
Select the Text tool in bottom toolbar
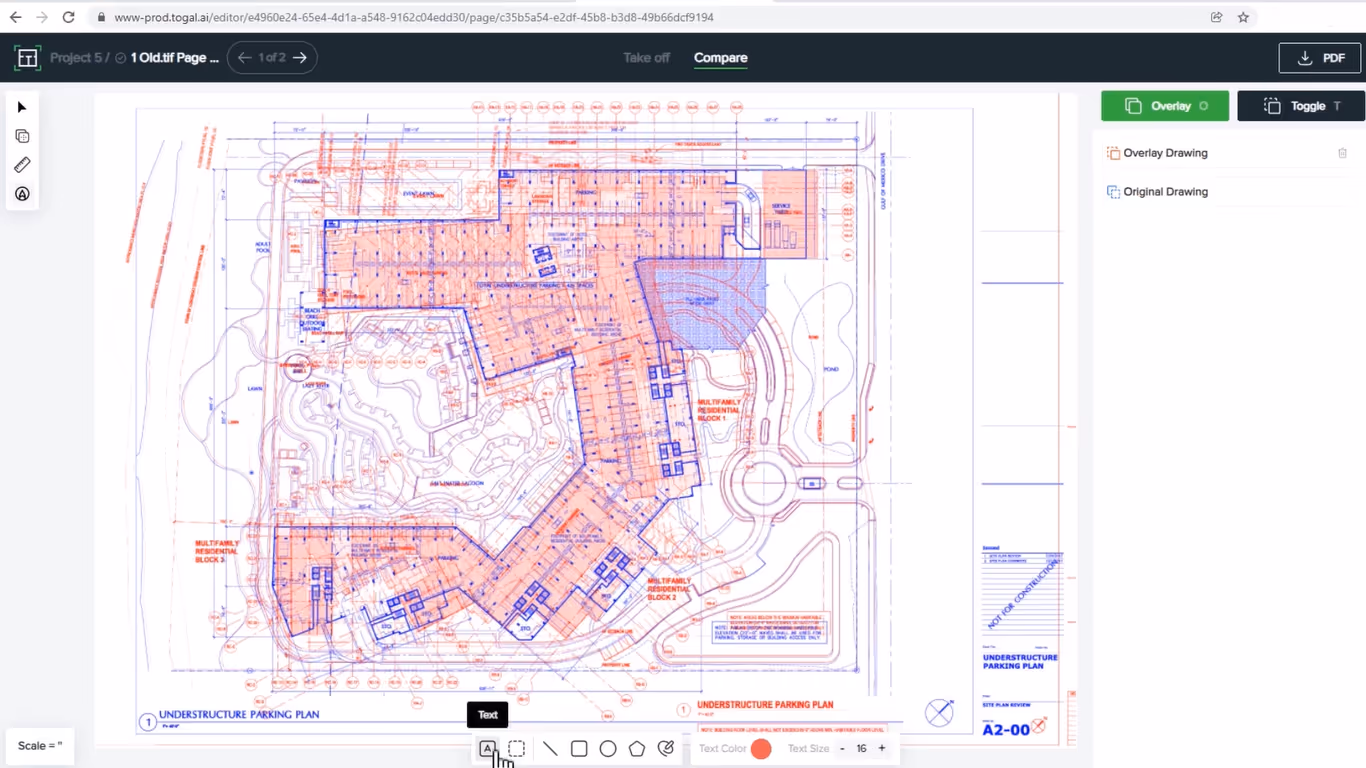487,748
